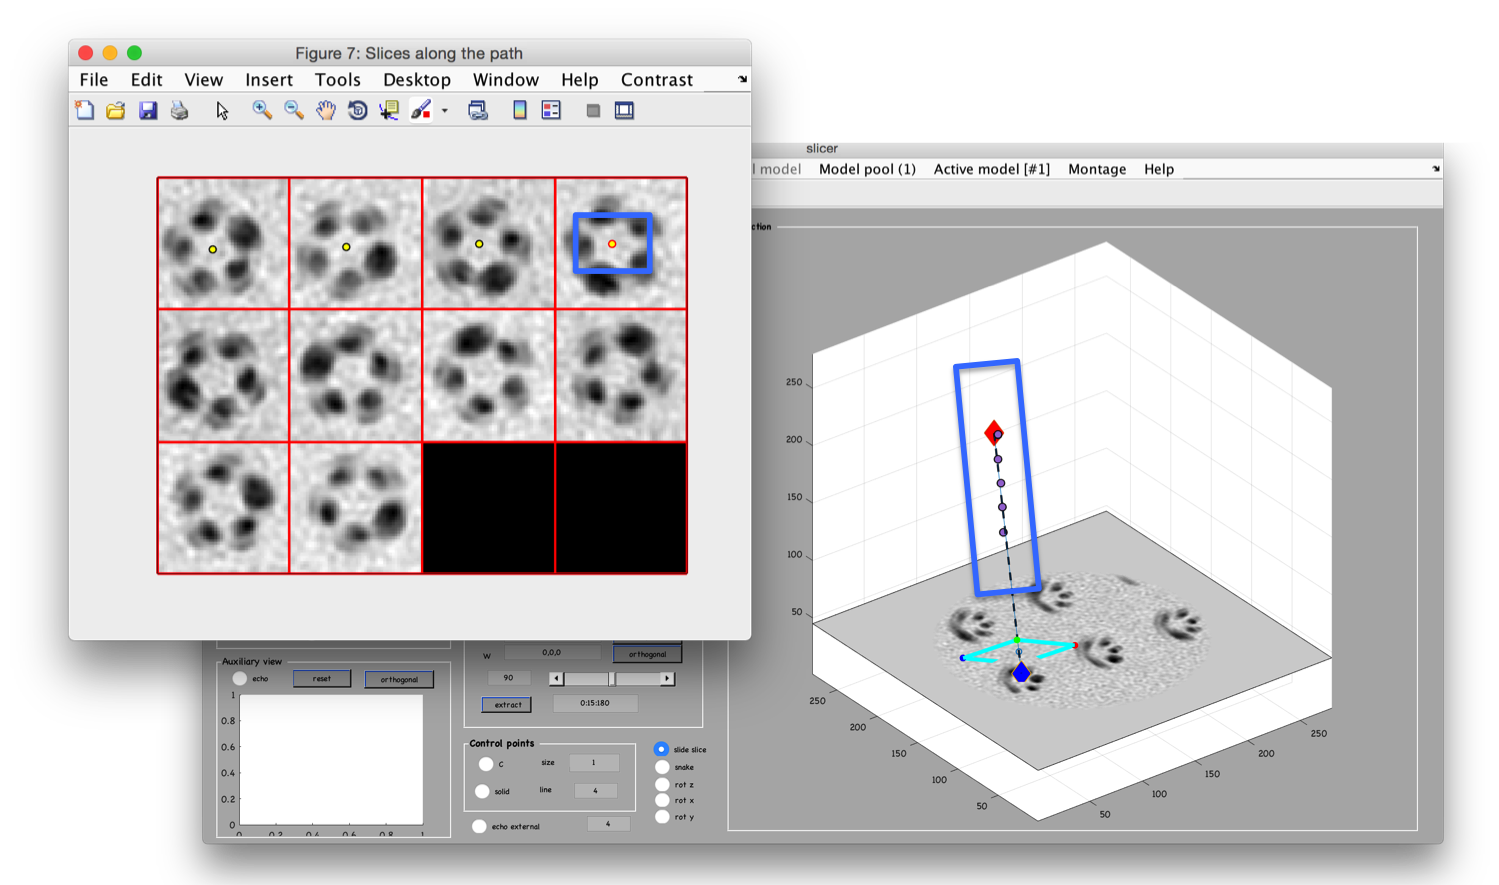This screenshot has width=1499, height=885.
Task: Activate the Zoom Out magnifier tool
Action: pyautogui.click(x=294, y=110)
